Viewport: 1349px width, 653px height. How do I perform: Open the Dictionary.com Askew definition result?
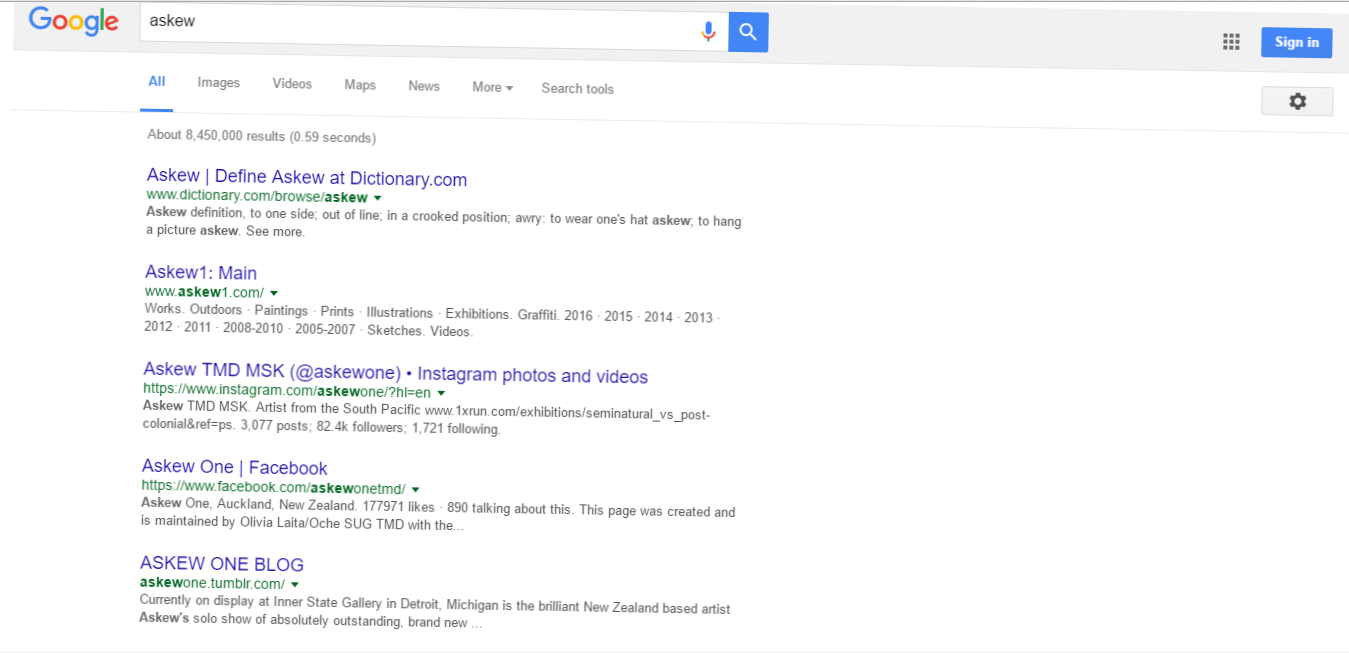(x=307, y=179)
